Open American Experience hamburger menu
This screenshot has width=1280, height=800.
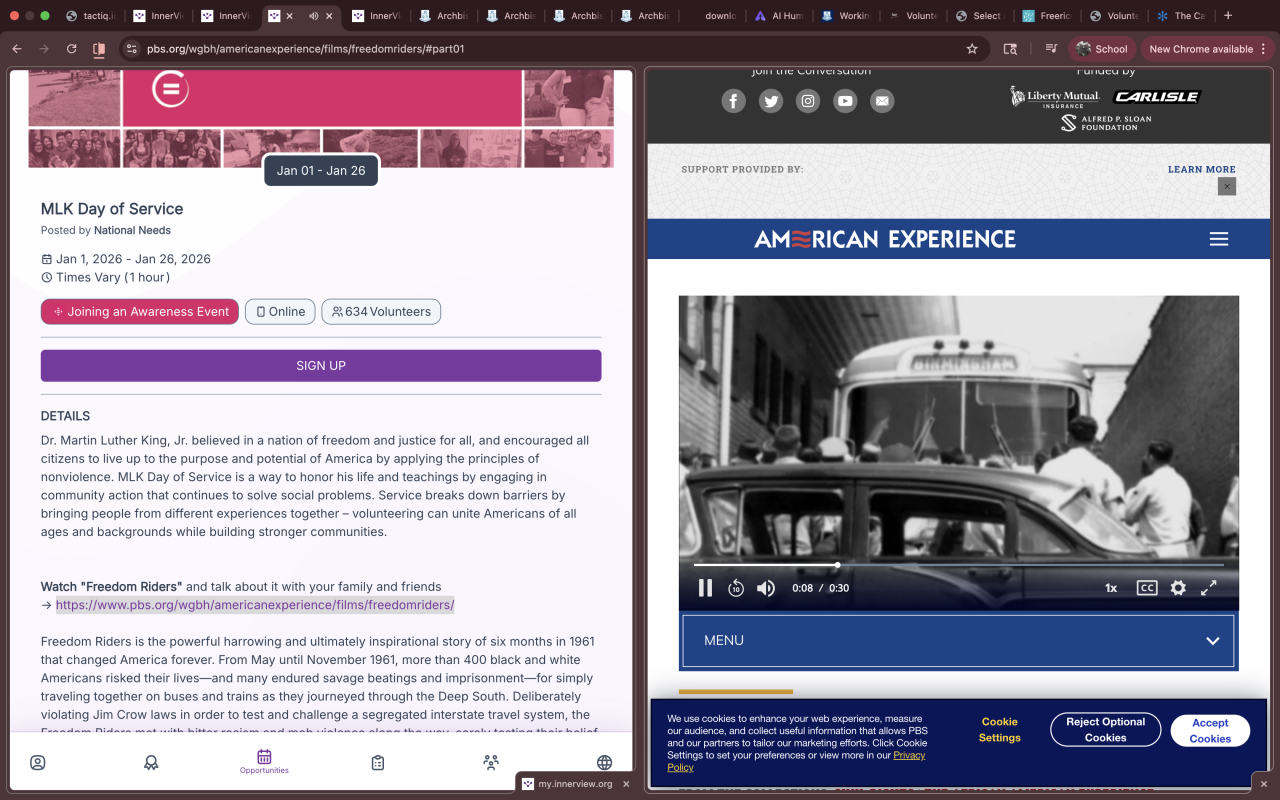[1218, 239]
